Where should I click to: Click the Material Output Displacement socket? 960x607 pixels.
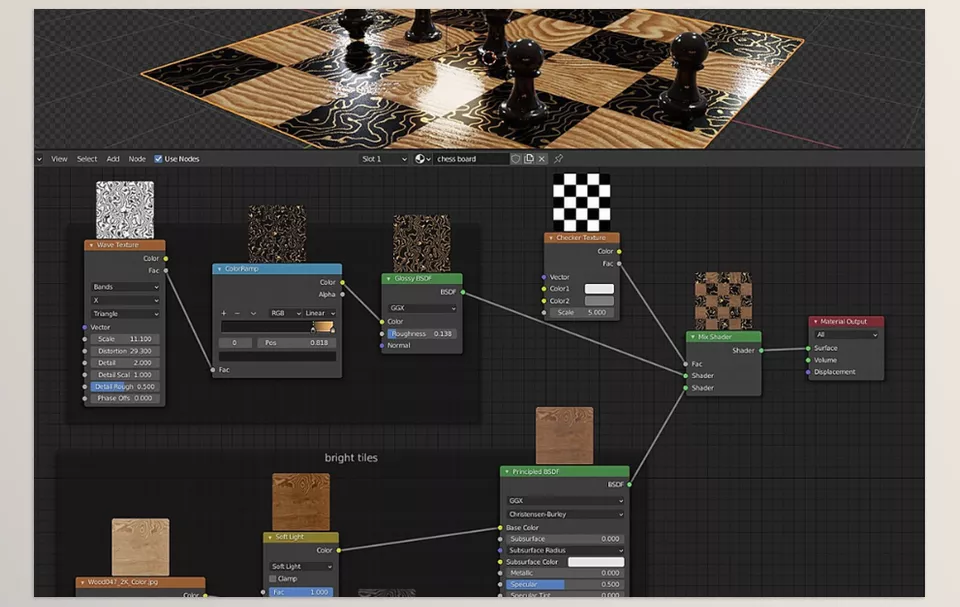808,372
